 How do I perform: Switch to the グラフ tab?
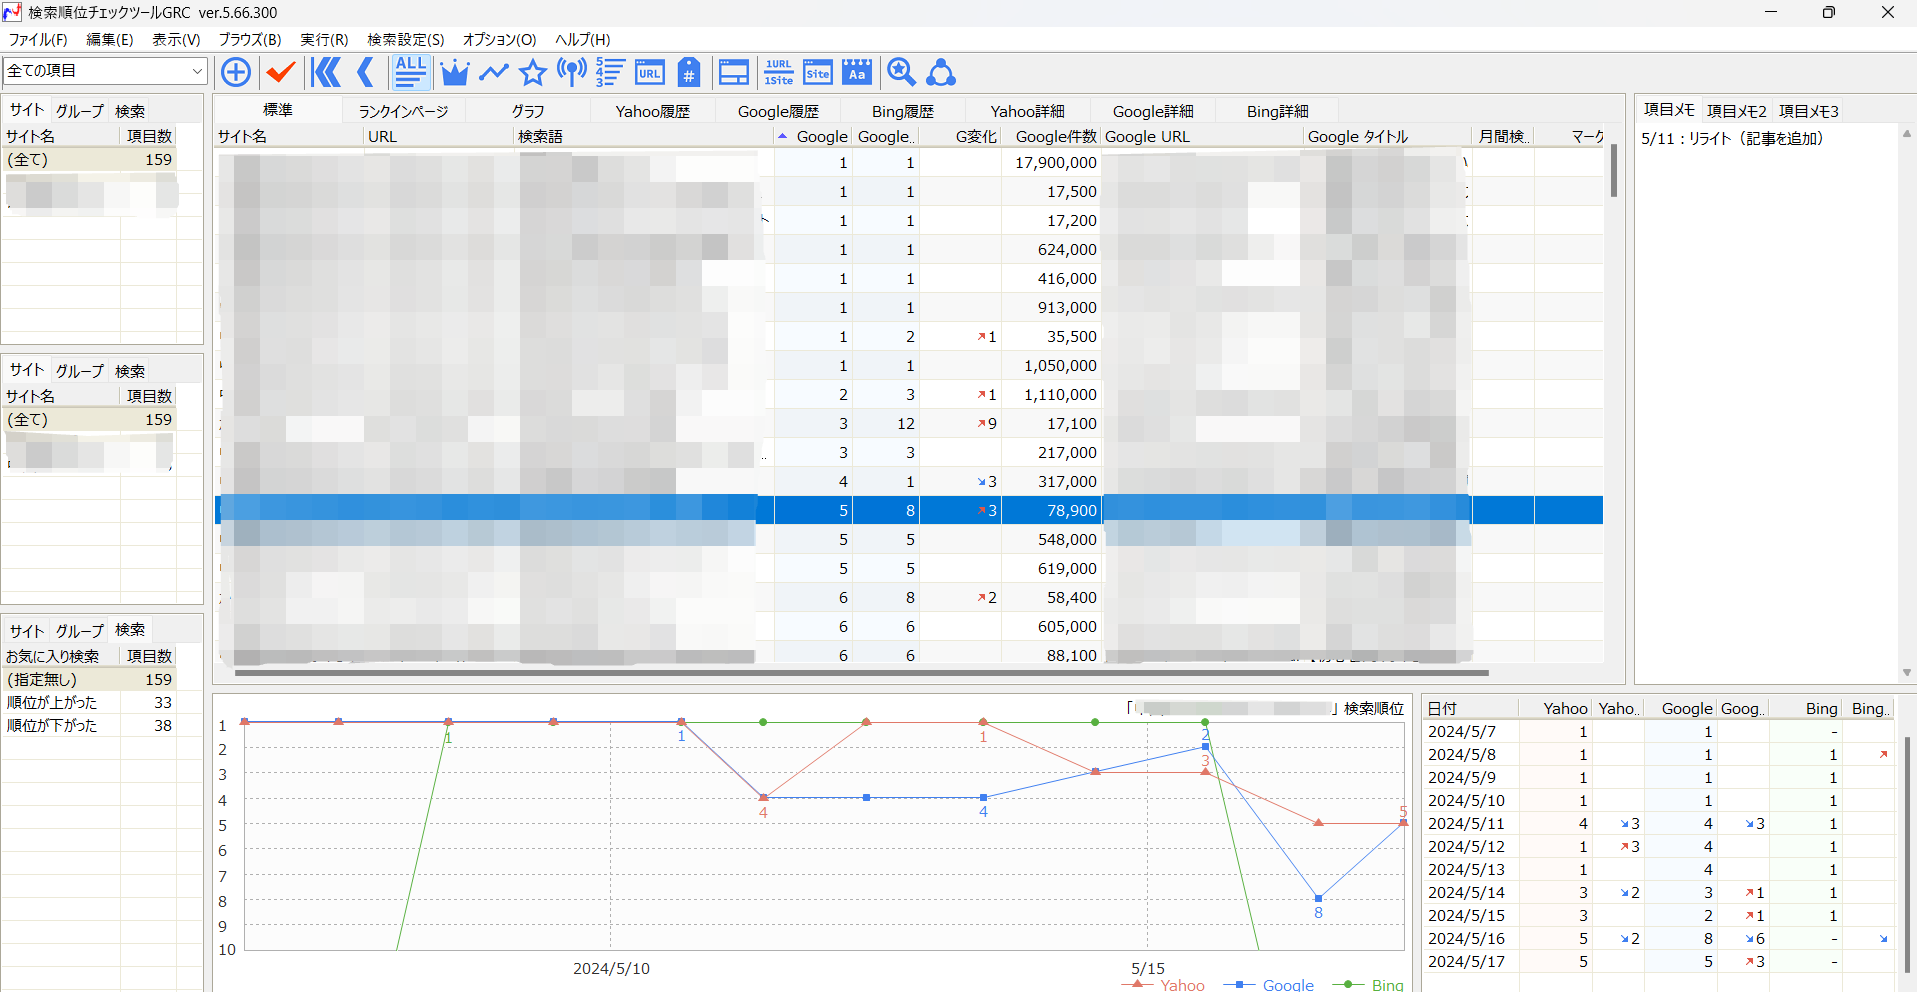[528, 111]
